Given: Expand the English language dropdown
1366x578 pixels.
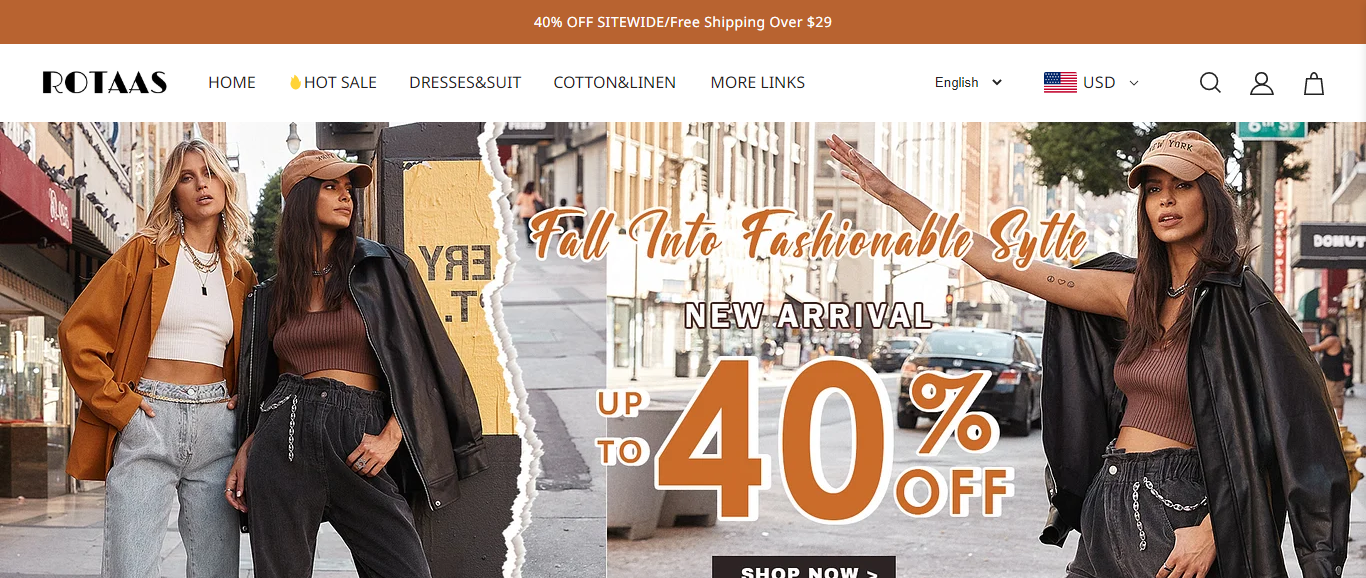Looking at the screenshot, I should click(x=968, y=82).
